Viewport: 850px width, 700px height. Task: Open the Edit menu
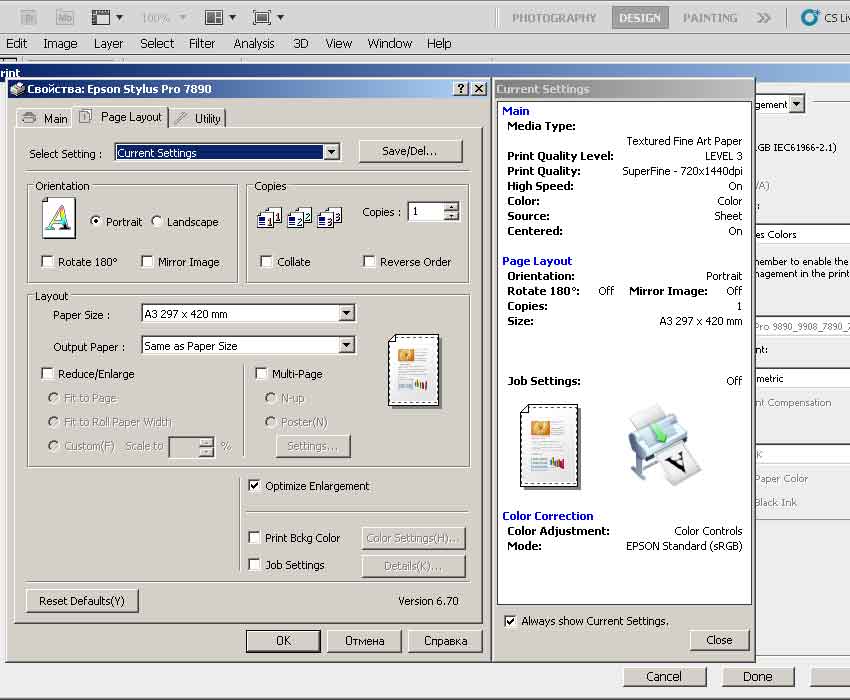16,43
